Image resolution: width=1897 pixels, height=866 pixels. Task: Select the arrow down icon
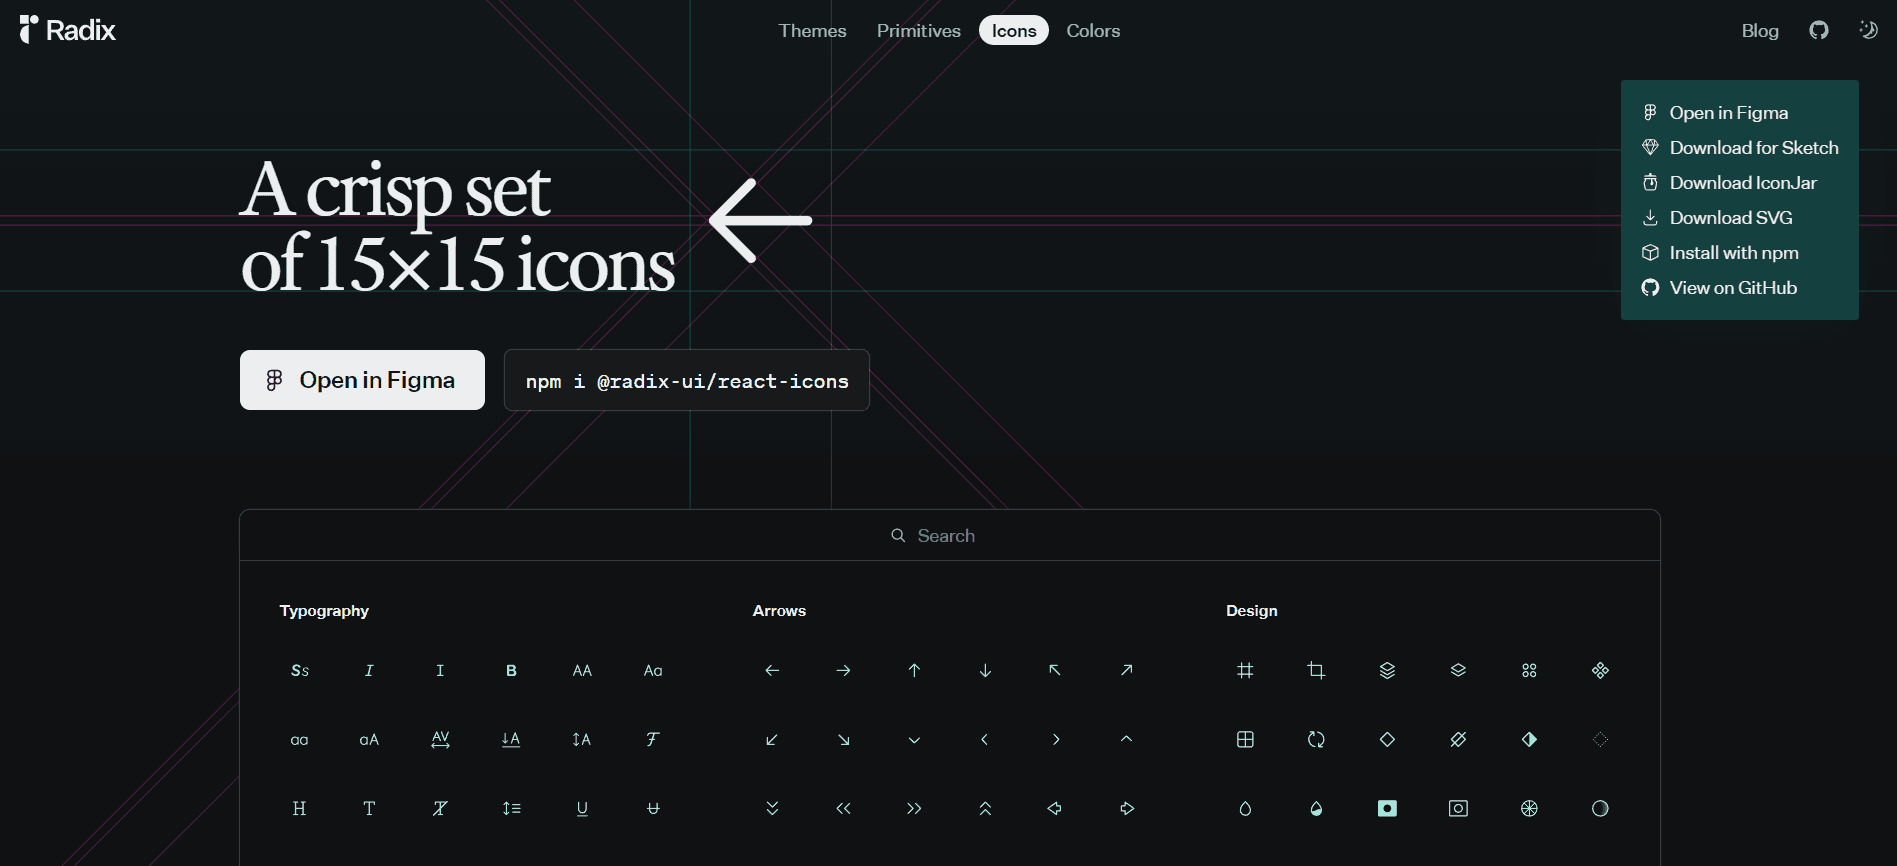click(x=985, y=670)
